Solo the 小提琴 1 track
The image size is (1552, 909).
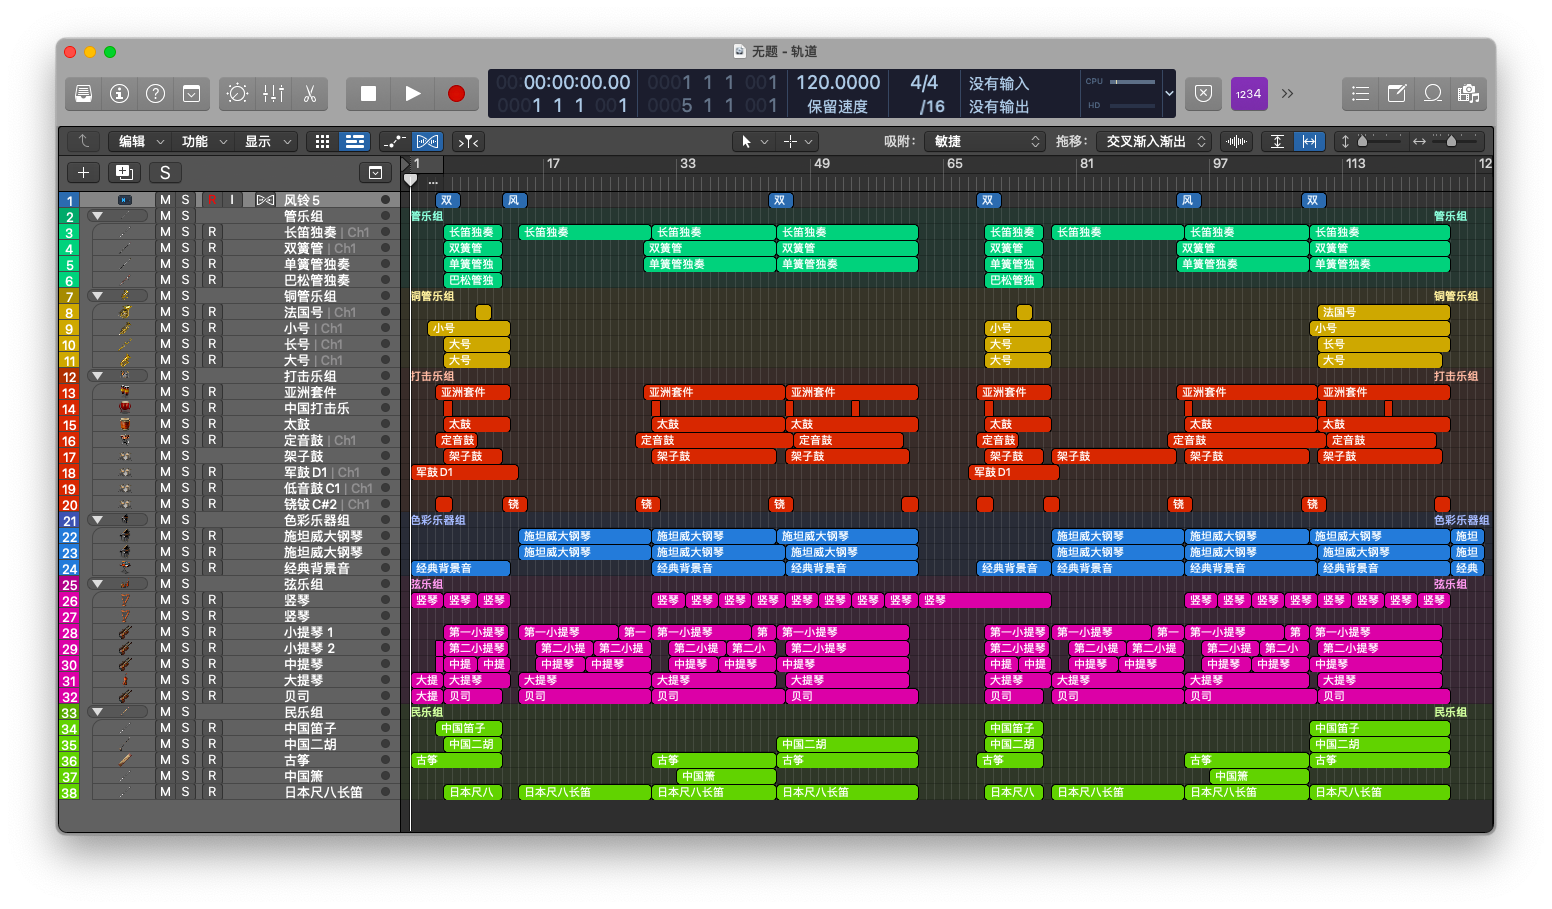185,632
